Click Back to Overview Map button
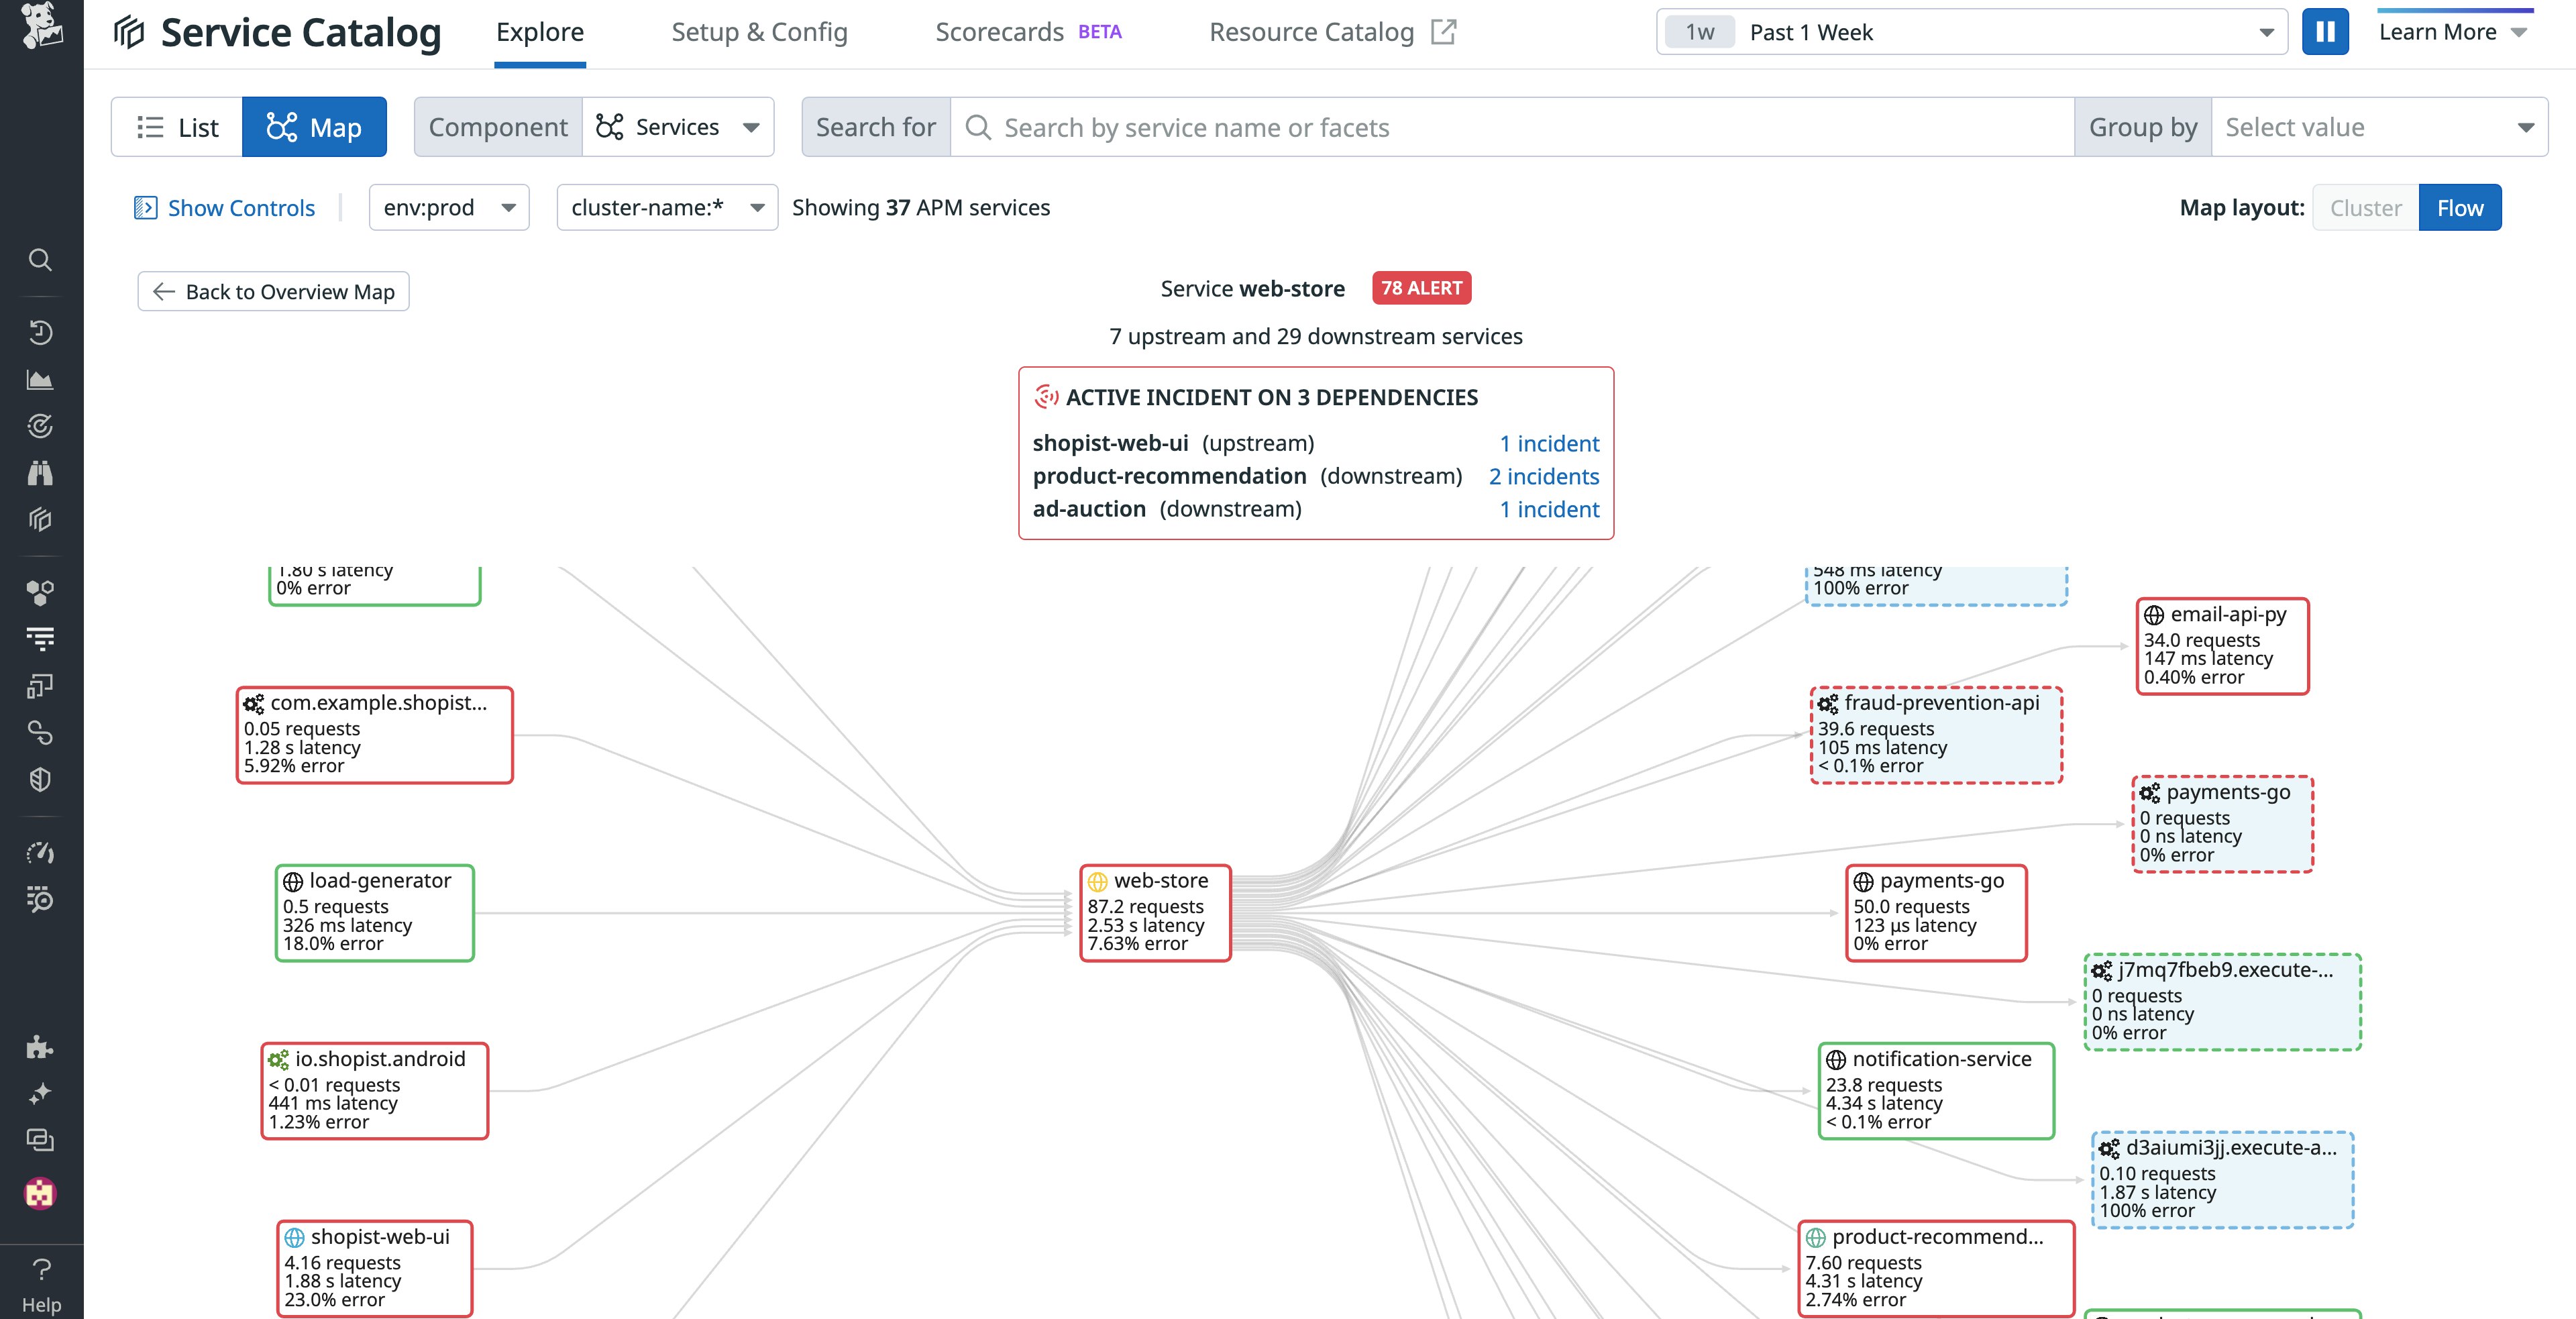2576x1319 pixels. tap(273, 292)
